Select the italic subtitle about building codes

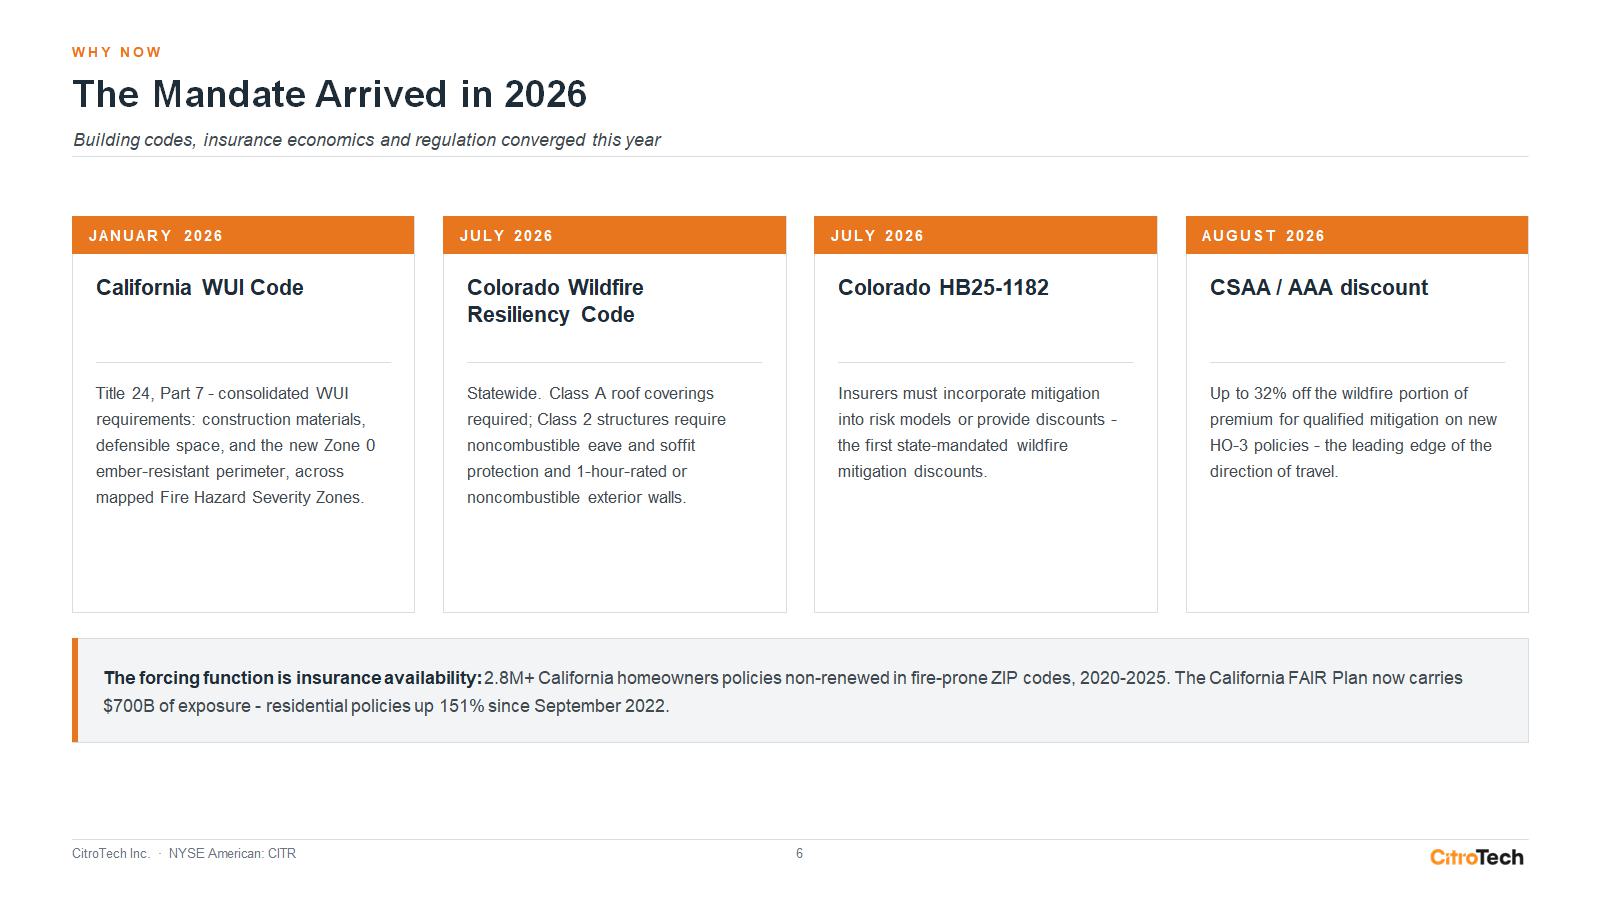pos(367,140)
